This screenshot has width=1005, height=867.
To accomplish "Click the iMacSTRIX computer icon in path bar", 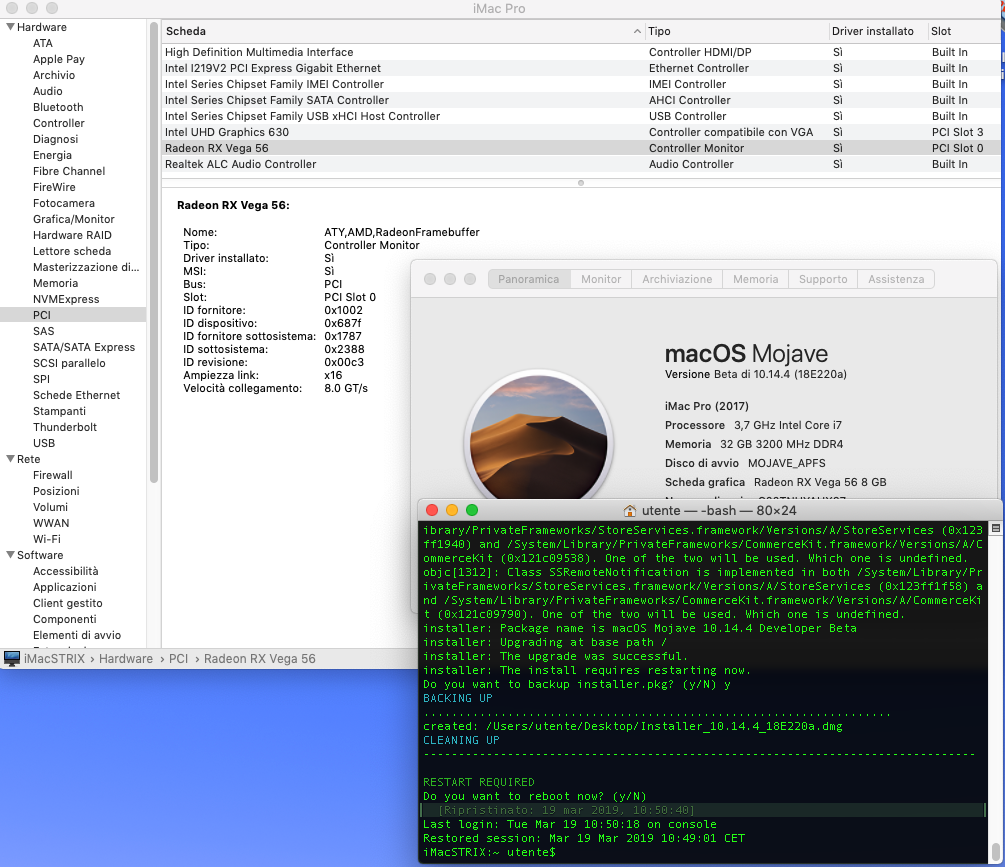I will [x=12, y=659].
